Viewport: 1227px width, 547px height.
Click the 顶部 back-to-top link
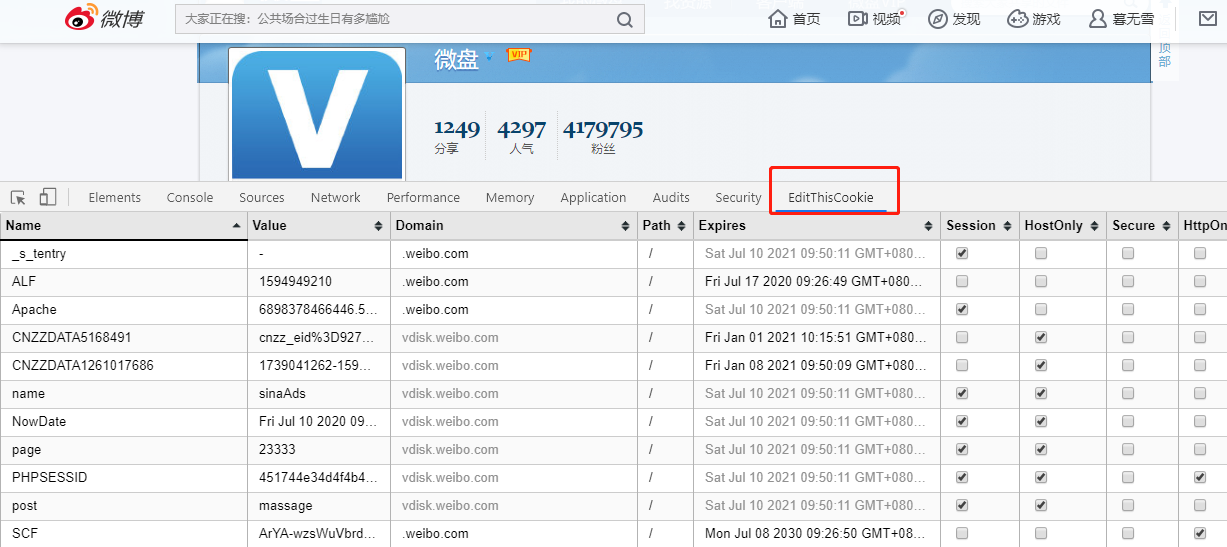[x=1164, y=54]
